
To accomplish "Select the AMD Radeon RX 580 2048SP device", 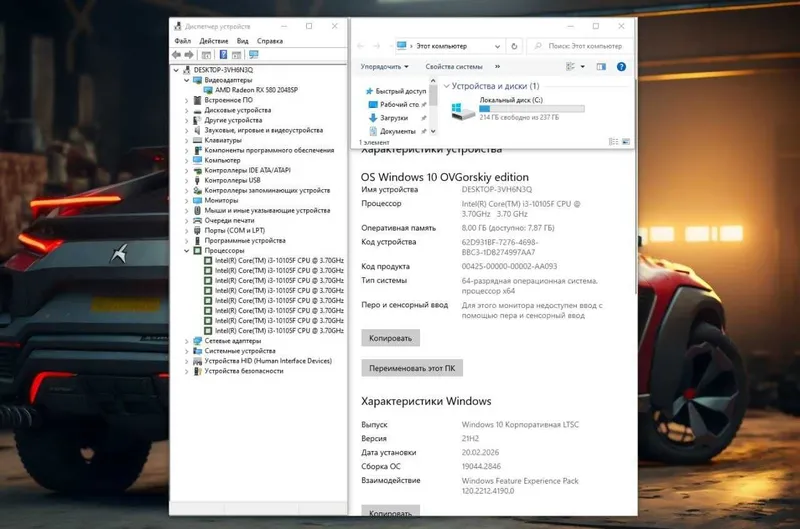I will click(256, 90).
